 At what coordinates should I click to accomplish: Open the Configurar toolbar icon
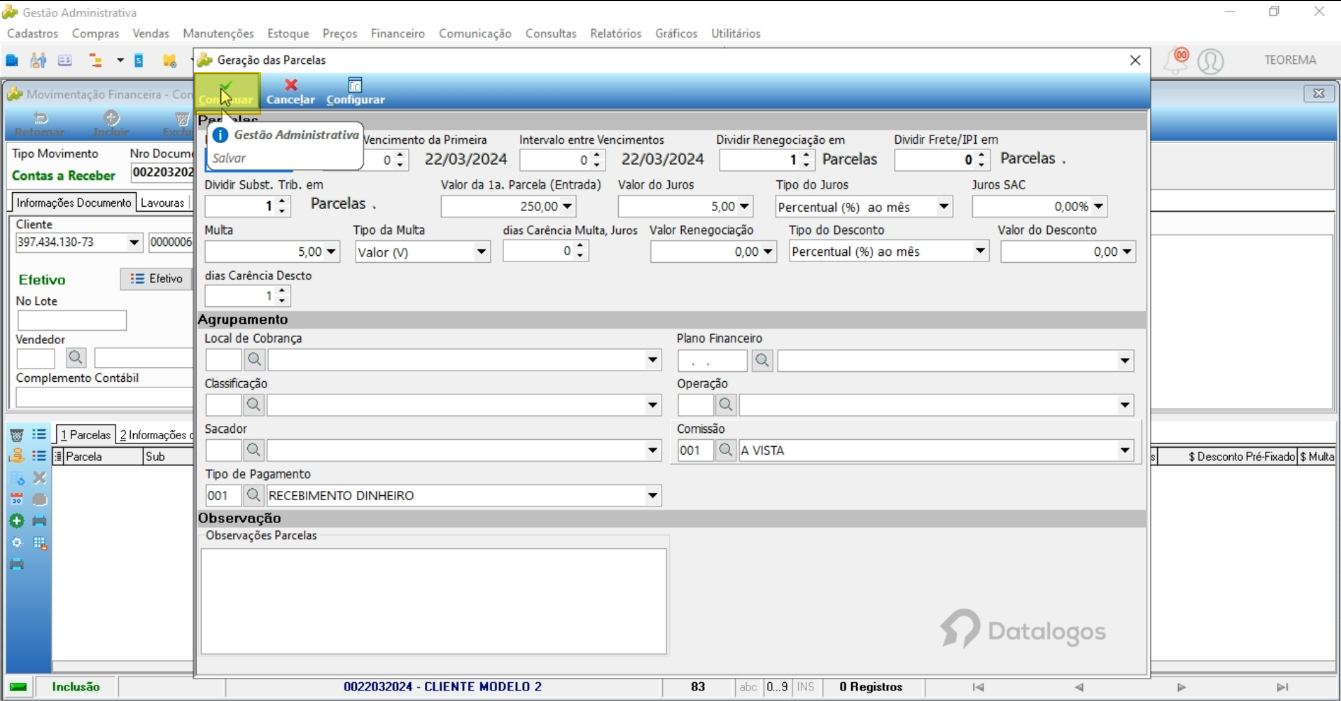tap(355, 85)
